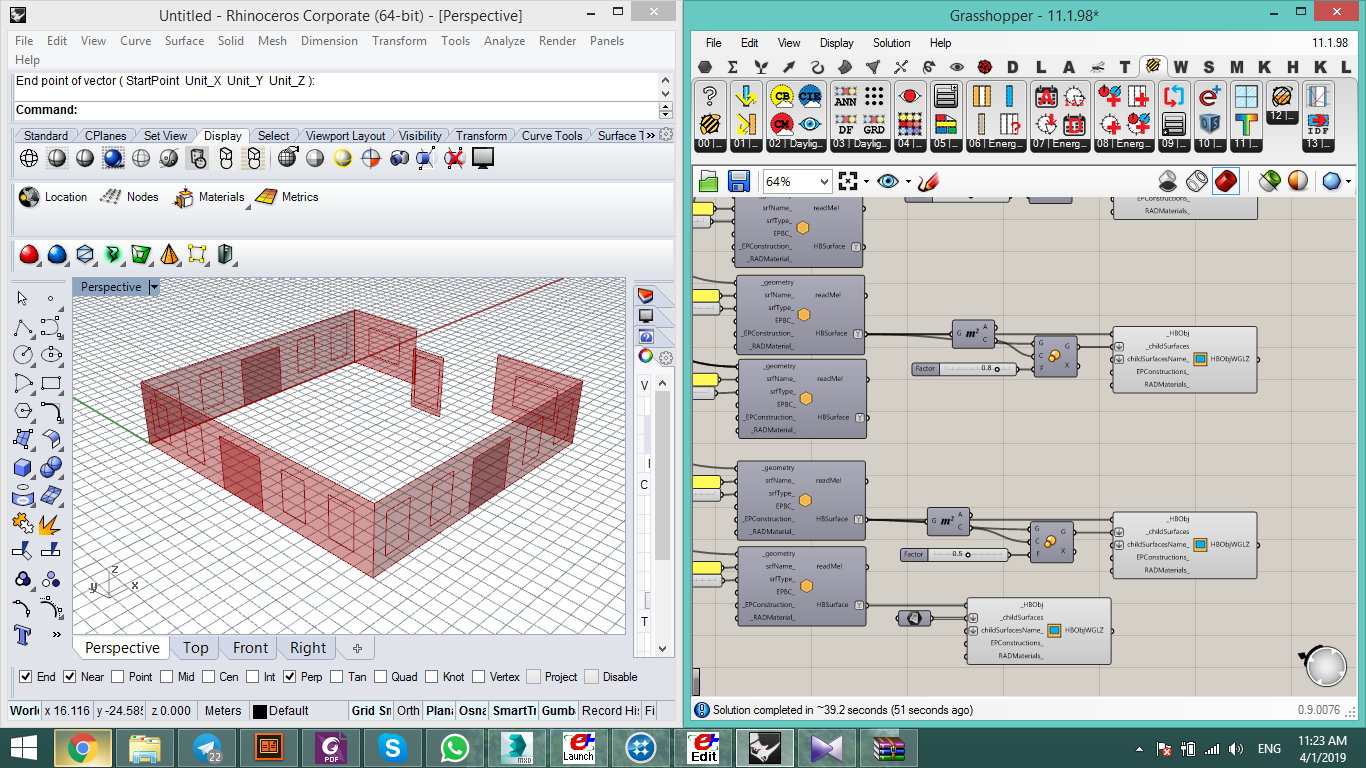Image resolution: width=1366 pixels, height=768 pixels.
Task: Click the question mark icon in Honeybee ribbon
Action: [710, 97]
